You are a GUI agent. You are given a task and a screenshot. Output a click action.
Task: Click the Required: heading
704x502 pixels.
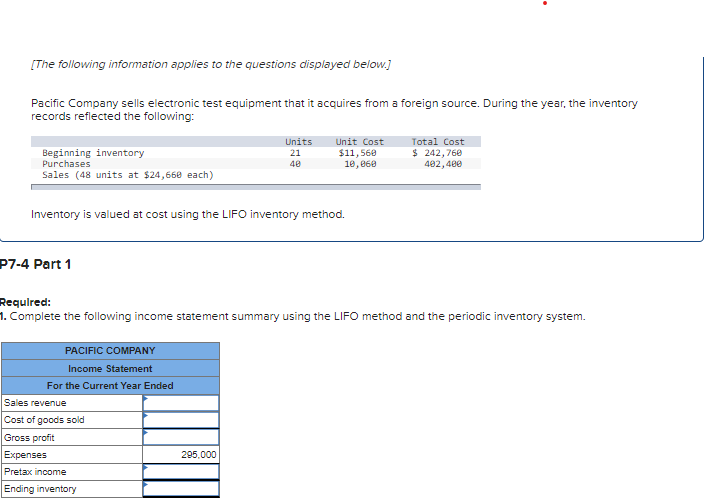tap(25, 302)
